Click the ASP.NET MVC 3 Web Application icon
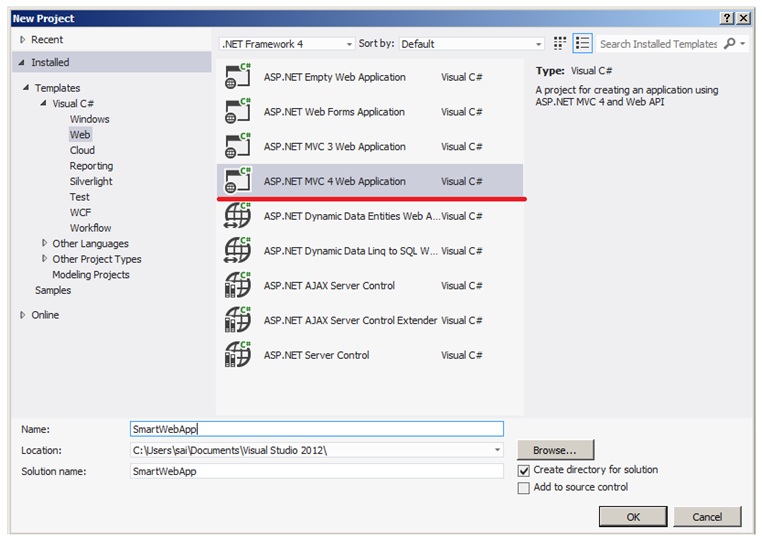 pos(238,146)
